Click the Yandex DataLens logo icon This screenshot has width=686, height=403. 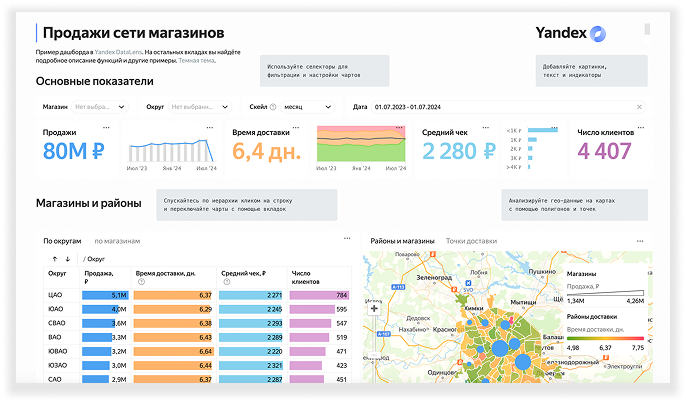point(598,34)
